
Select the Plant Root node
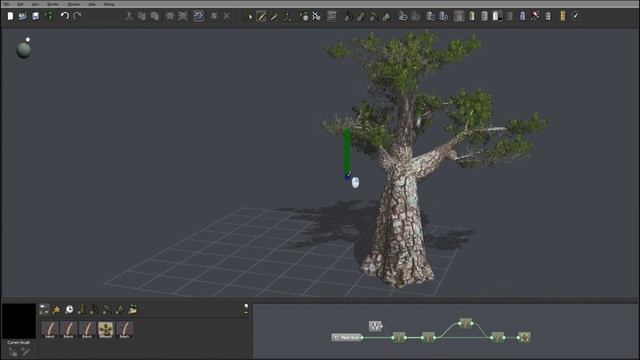(347, 338)
